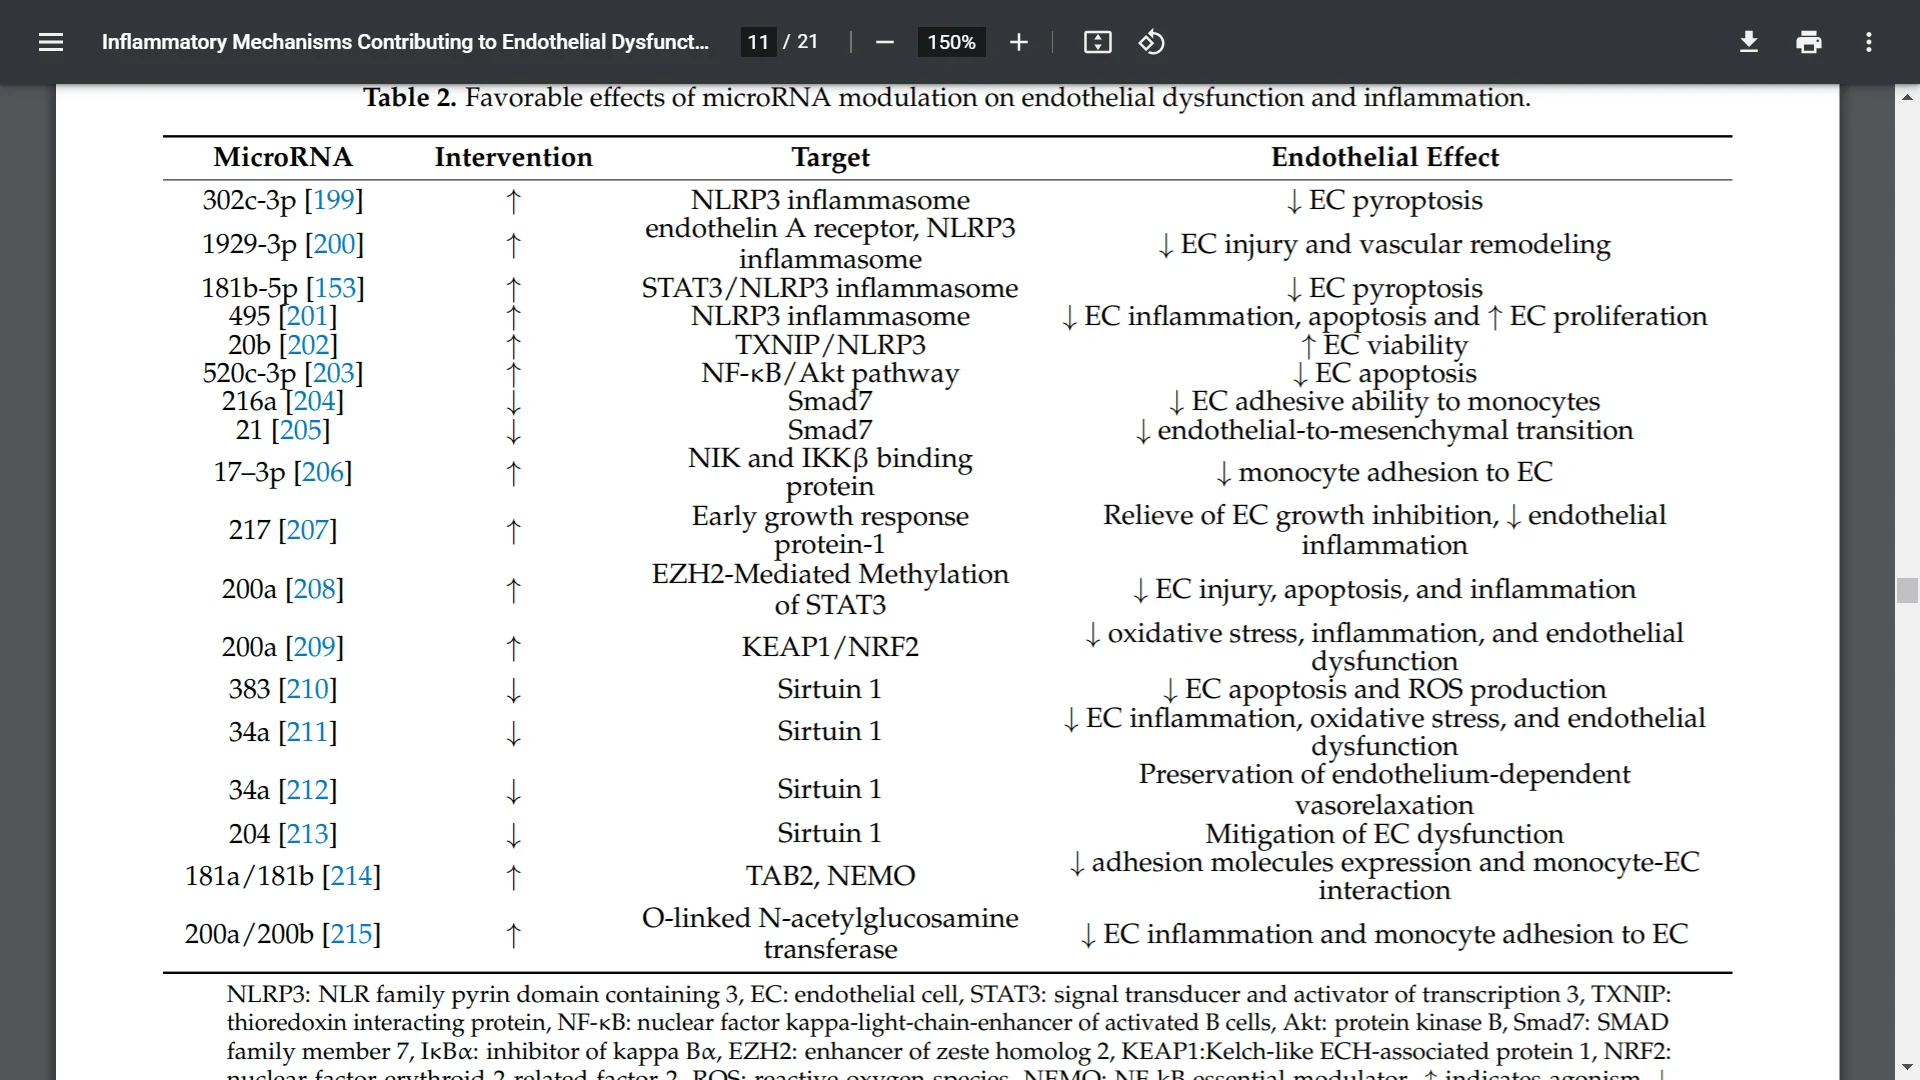Click the KEAP1/NRF2 target cell
Viewport: 1920px width, 1080px height.
tap(830, 647)
